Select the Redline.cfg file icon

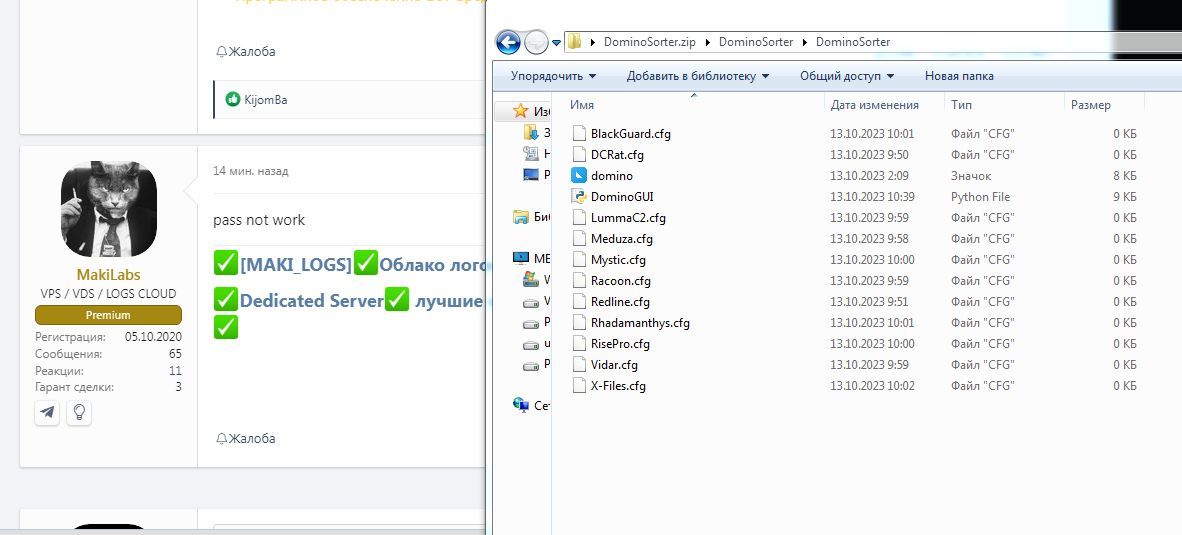coord(579,301)
